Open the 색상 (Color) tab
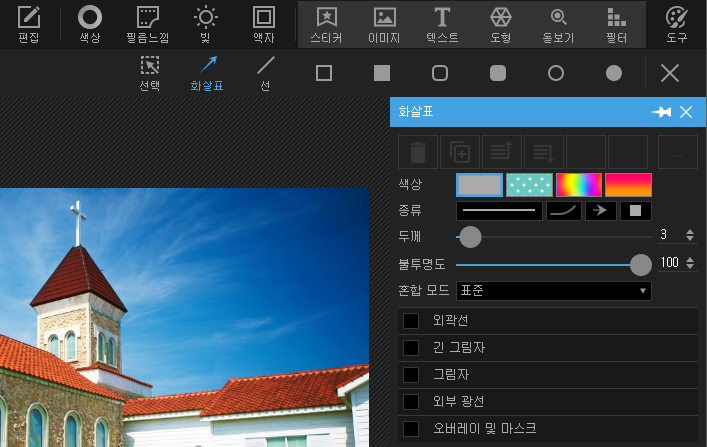Screen dimensions: 707x447 pyautogui.click(x=90, y=24)
